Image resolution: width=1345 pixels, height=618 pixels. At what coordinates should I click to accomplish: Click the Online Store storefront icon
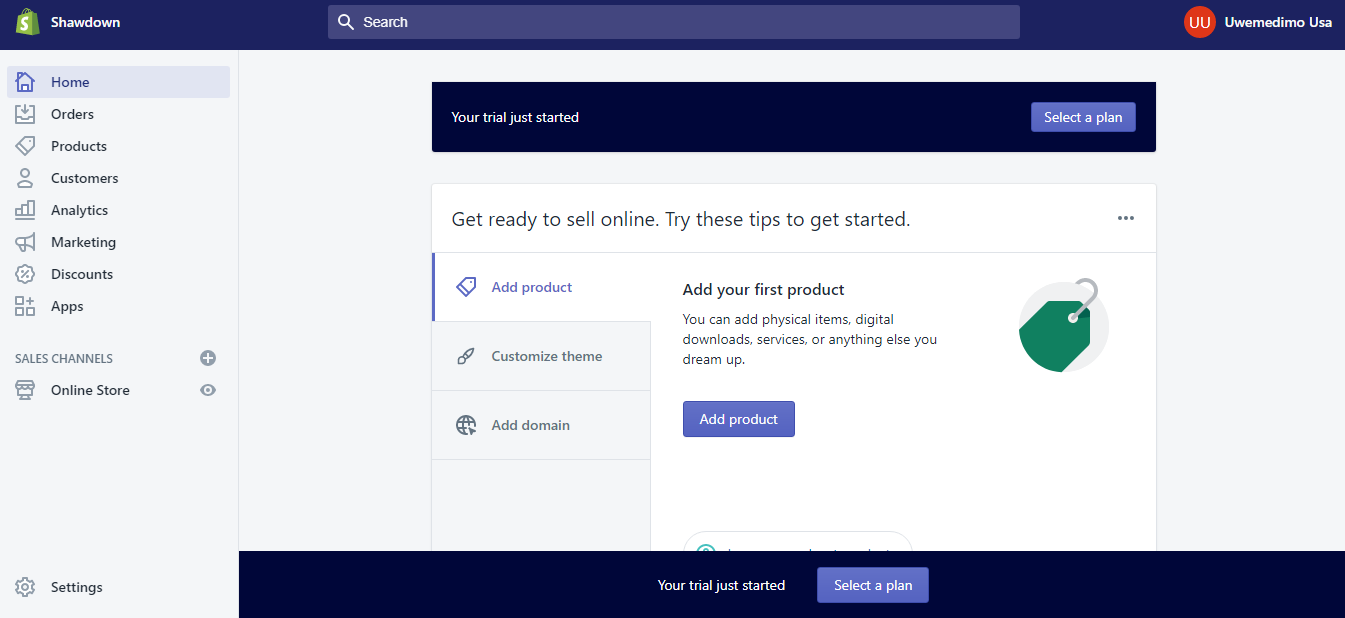point(25,390)
